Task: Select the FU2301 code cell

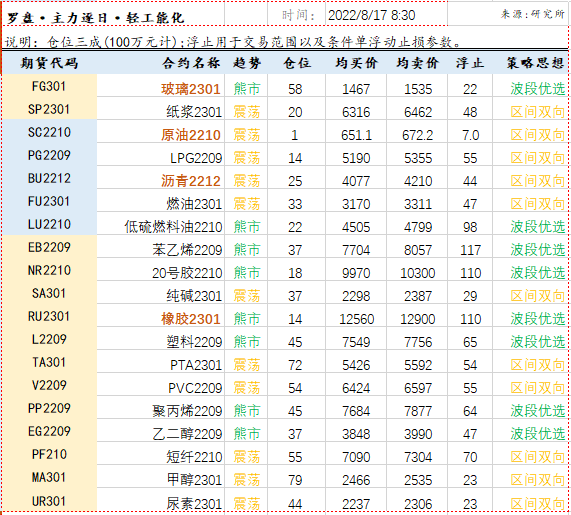Action: click(49, 201)
